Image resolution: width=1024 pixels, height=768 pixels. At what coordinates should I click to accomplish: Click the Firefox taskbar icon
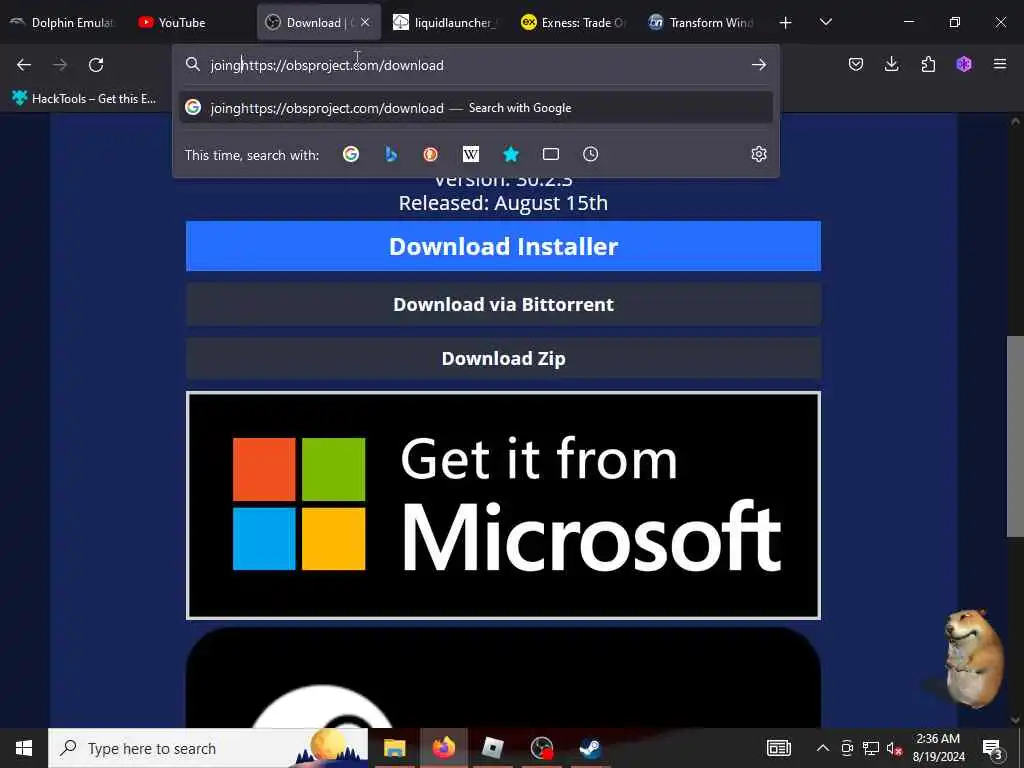click(x=443, y=748)
